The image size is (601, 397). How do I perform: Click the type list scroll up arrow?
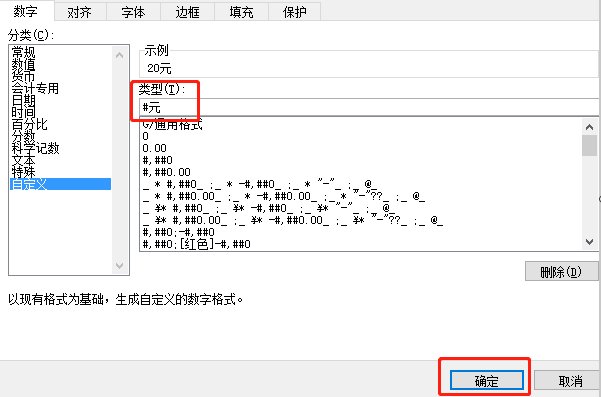pyautogui.click(x=590, y=127)
